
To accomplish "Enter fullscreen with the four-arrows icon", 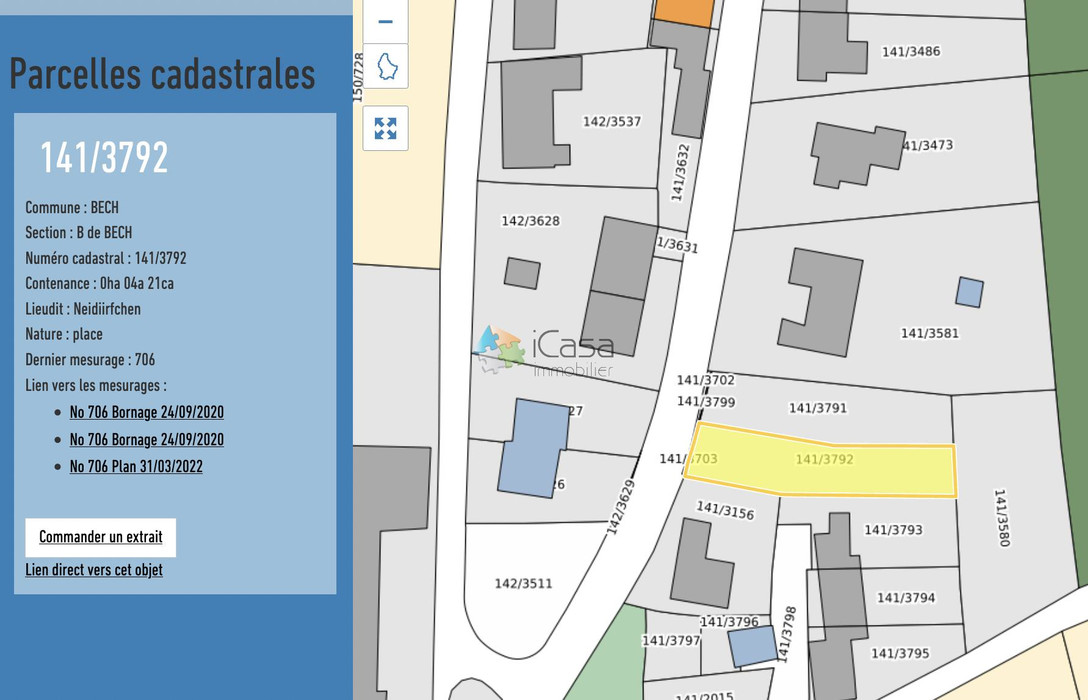I will coord(384,128).
